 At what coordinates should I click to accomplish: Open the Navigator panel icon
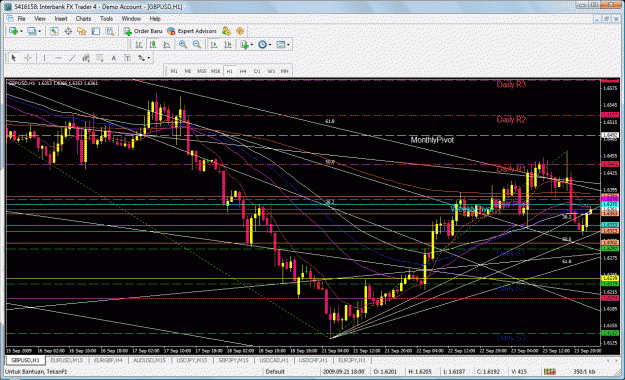(x=82, y=31)
